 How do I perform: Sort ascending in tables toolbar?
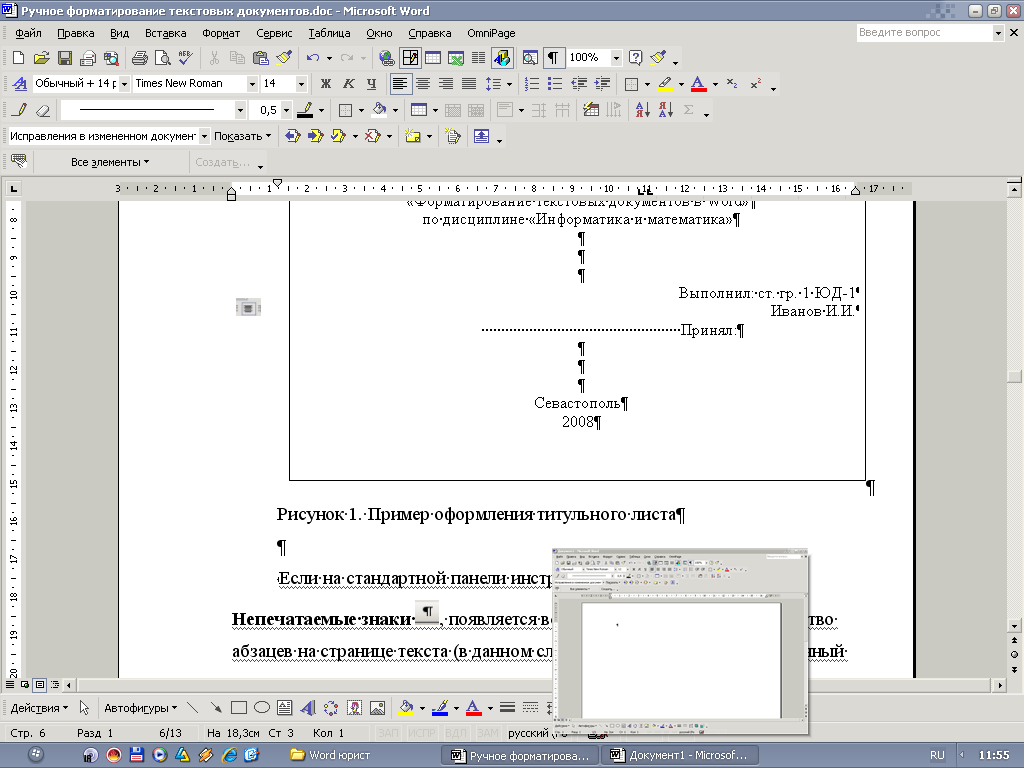tap(643, 110)
